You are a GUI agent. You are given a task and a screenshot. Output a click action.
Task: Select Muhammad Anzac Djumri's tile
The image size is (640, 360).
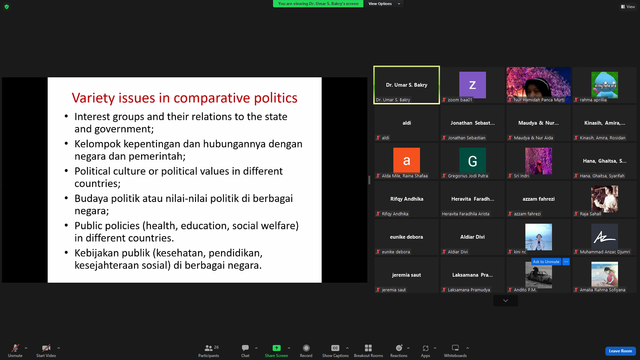pyautogui.click(x=604, y=237)
